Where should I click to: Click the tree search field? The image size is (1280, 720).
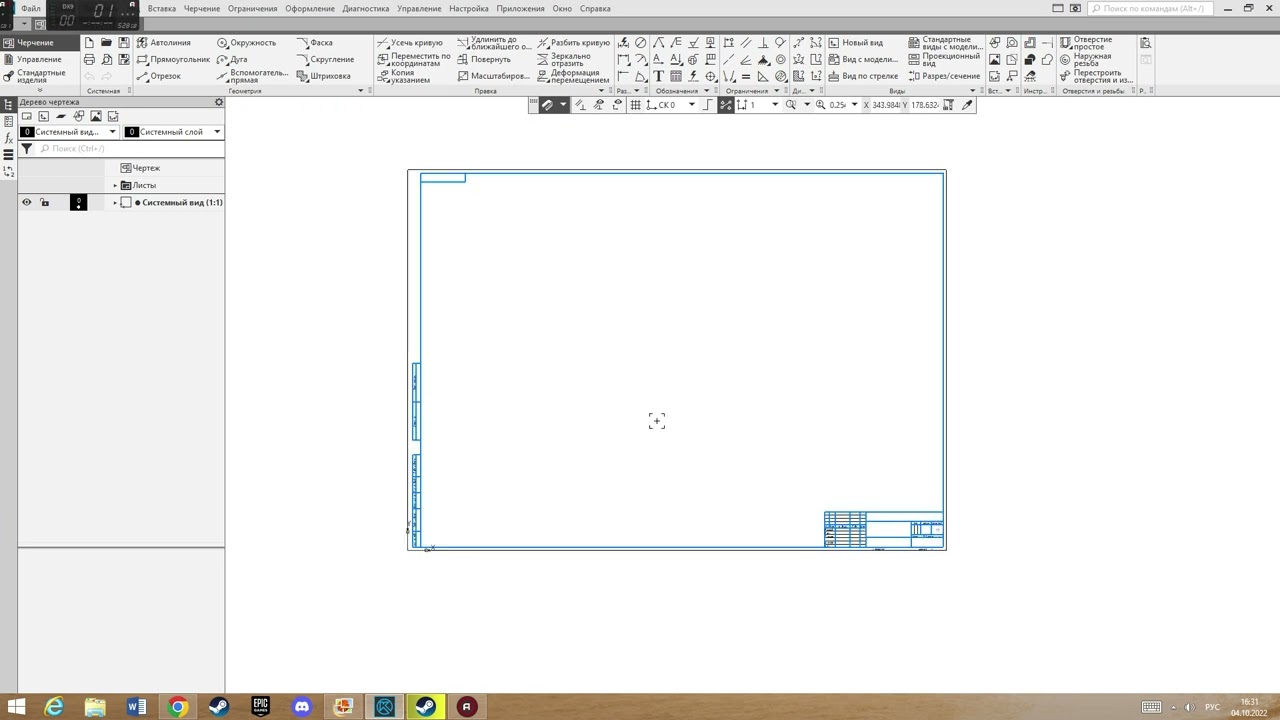130,148
